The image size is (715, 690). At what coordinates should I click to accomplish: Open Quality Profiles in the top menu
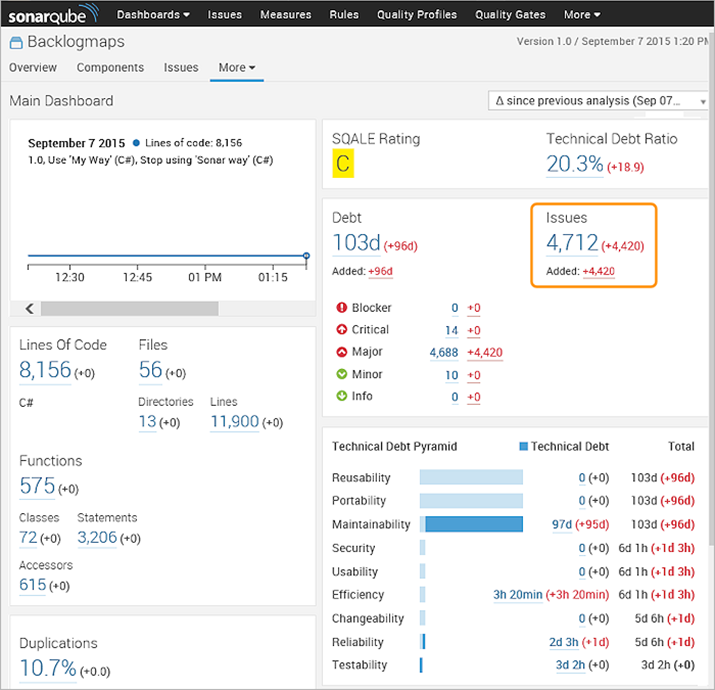[417, 15]
